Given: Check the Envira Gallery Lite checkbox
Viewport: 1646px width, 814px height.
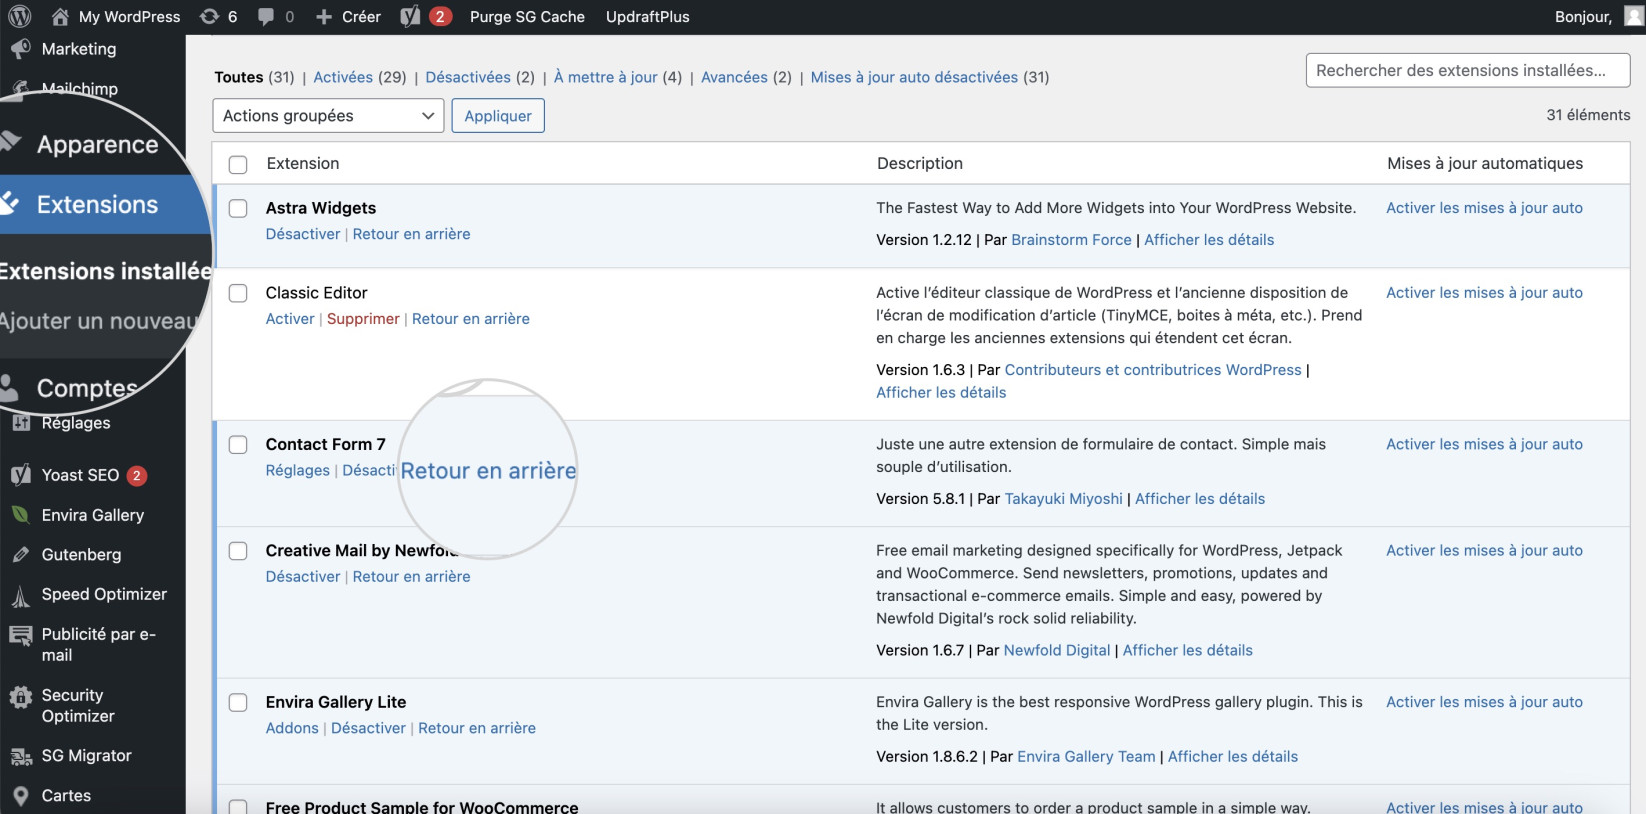Looking at the screenshot, I should coord(238,703).
